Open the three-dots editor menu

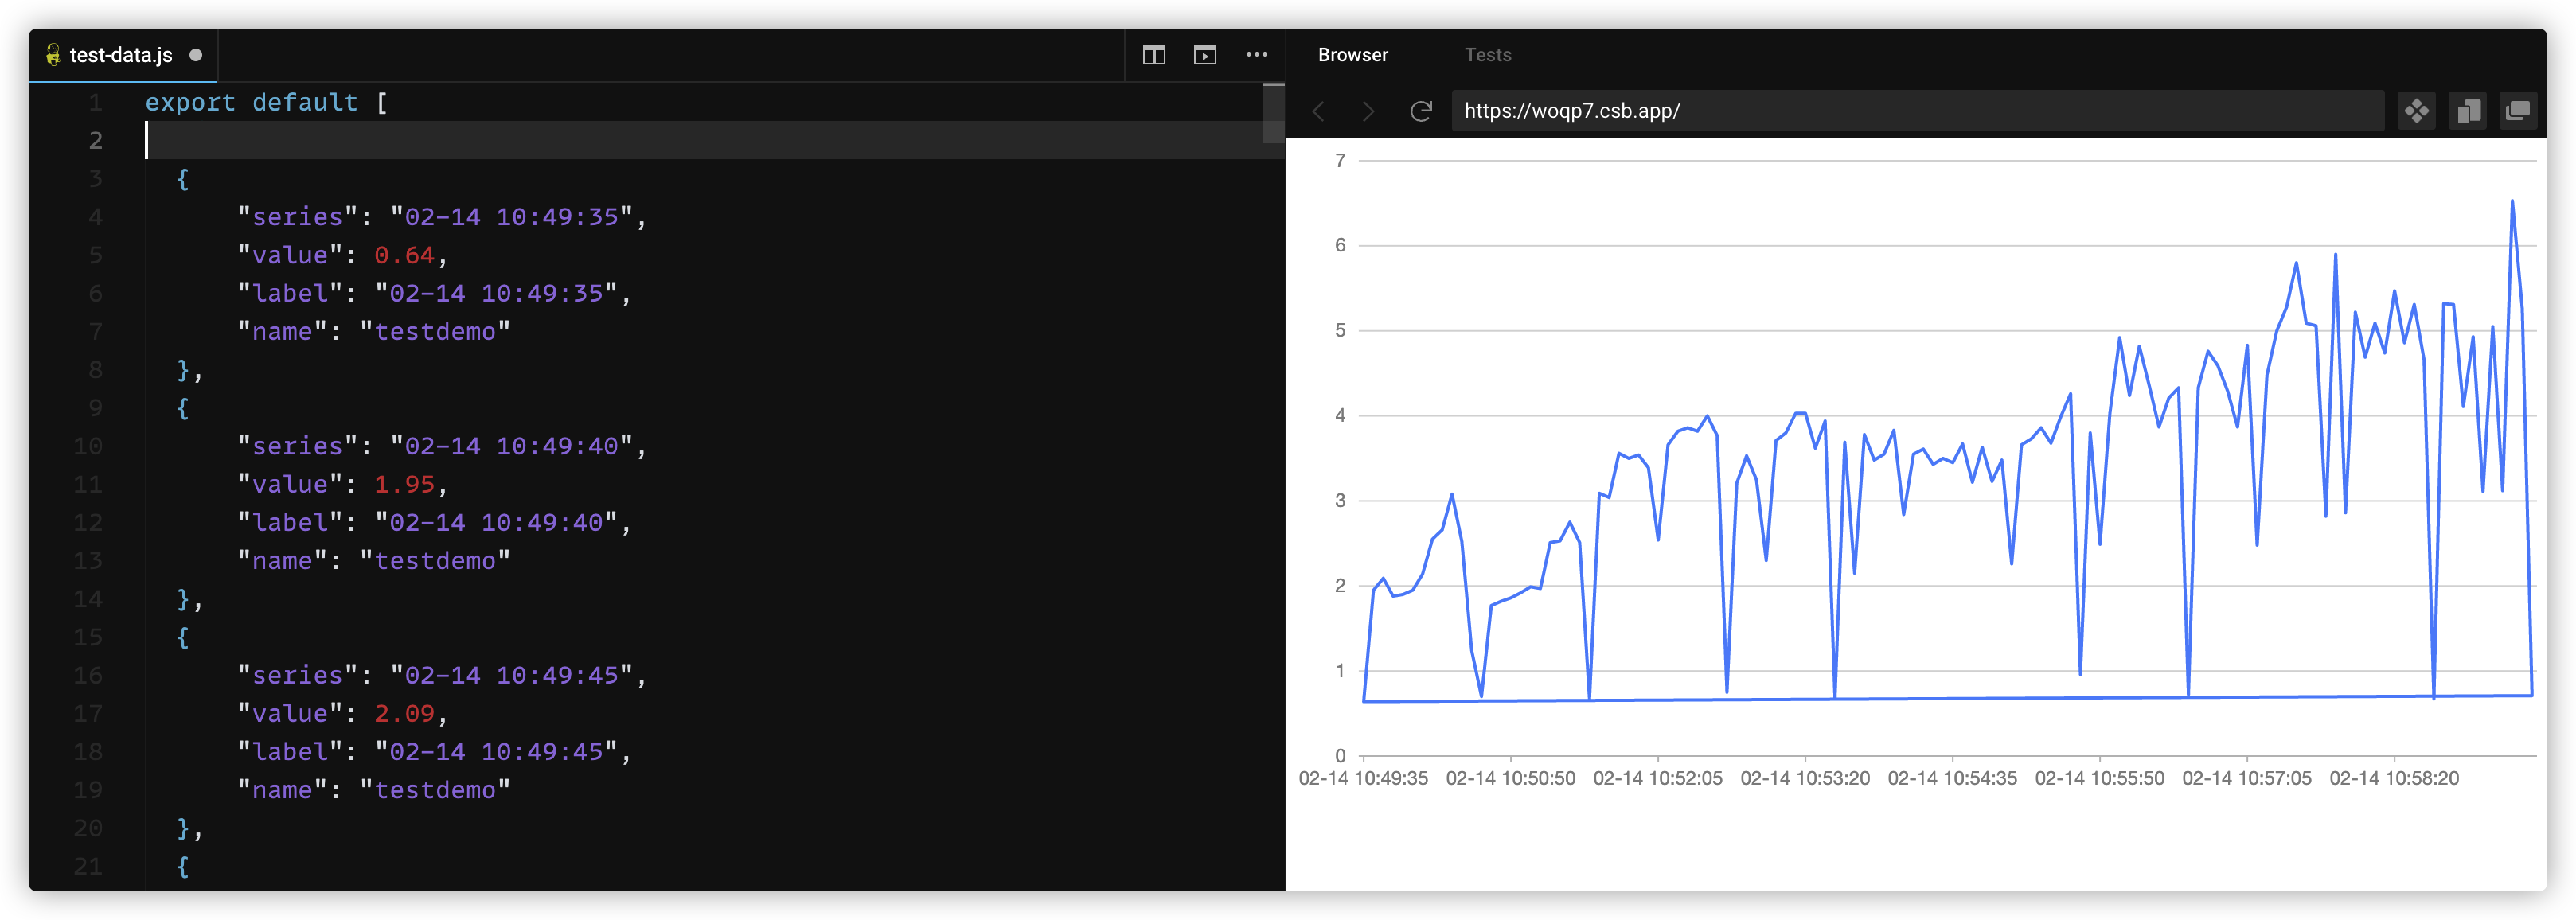(x=1256, y=55)
